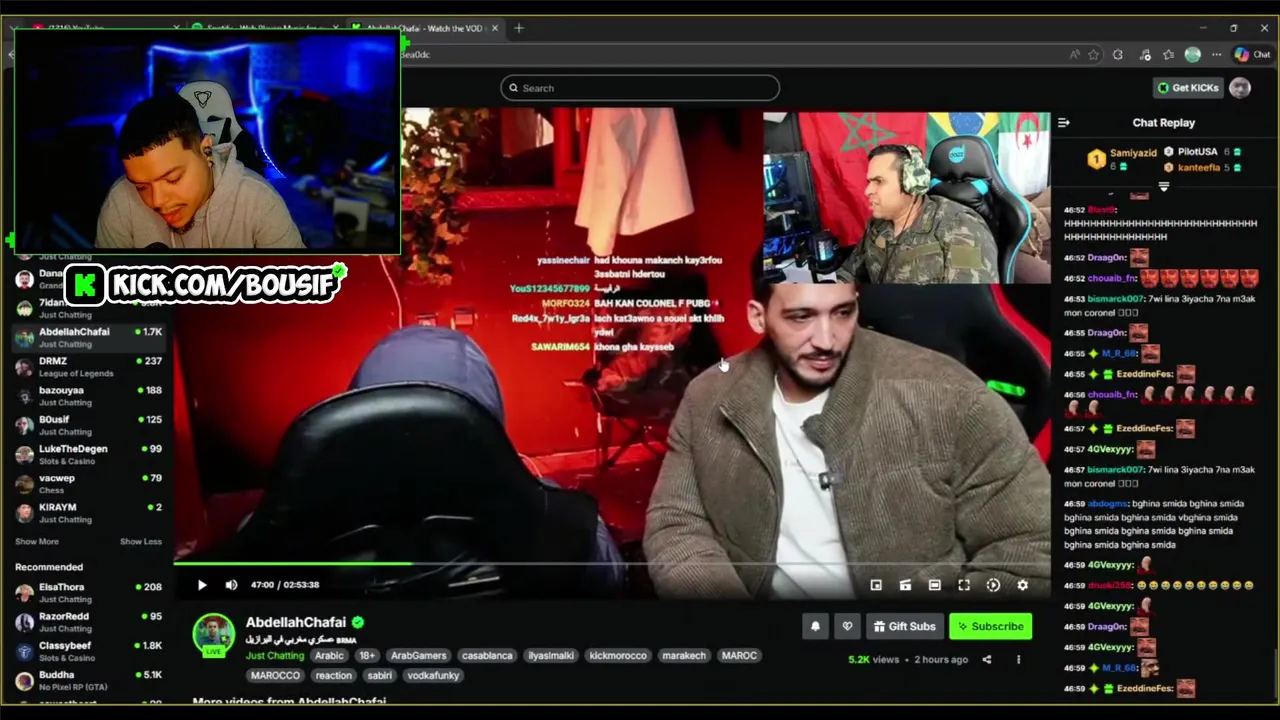This screenshot has height=720, width=1280.
Task: Click the Gift Subs button
Action: pos(904,626)
